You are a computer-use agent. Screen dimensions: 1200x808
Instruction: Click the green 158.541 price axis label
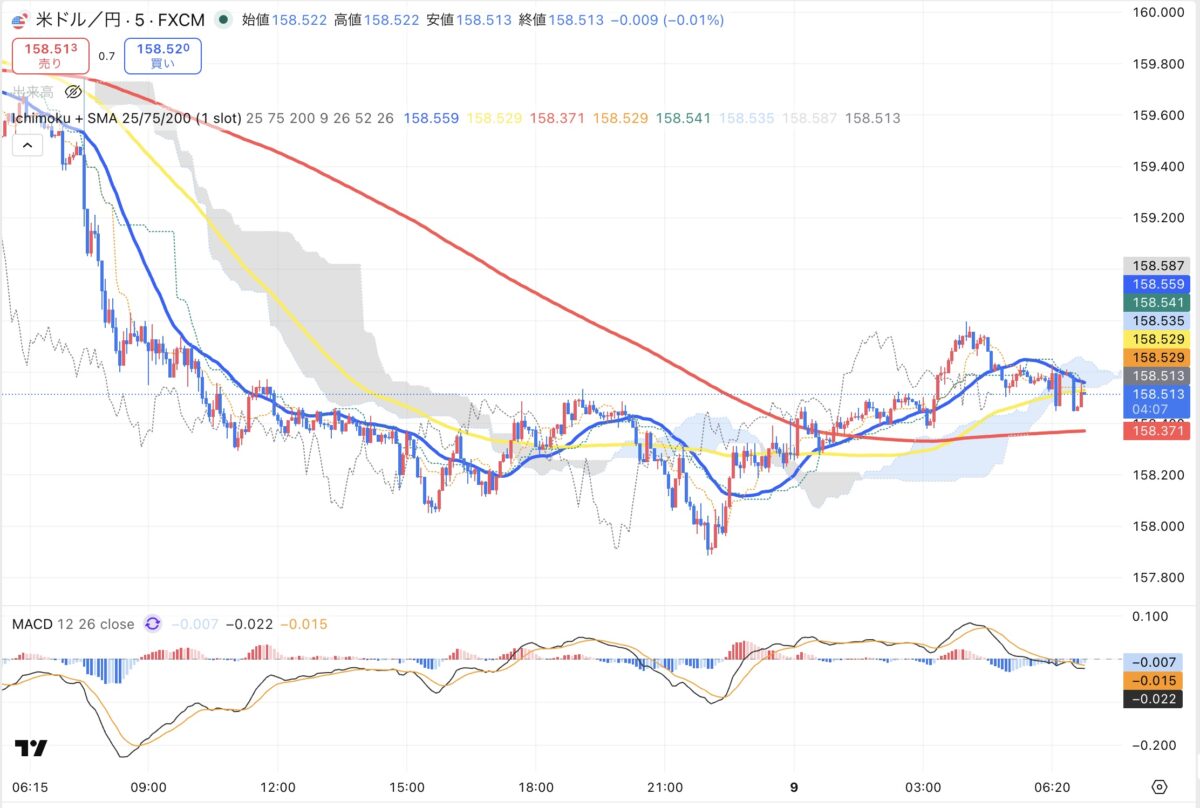[1157, 302]
